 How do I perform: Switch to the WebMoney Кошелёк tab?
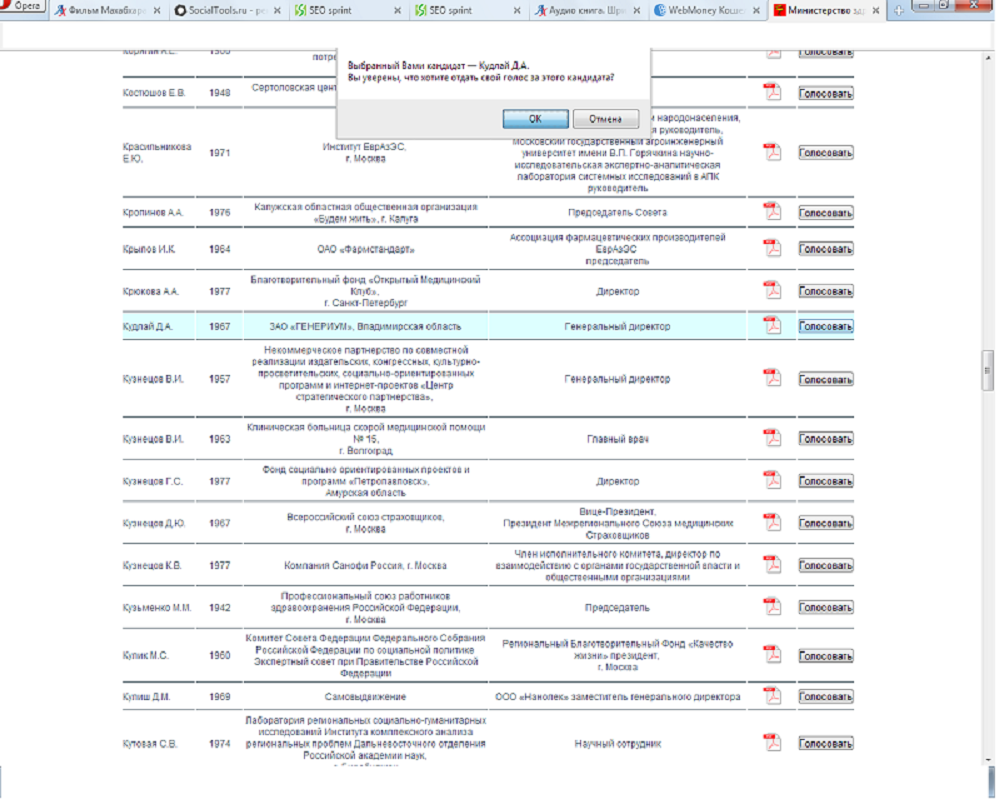click(x=707, y=11)
